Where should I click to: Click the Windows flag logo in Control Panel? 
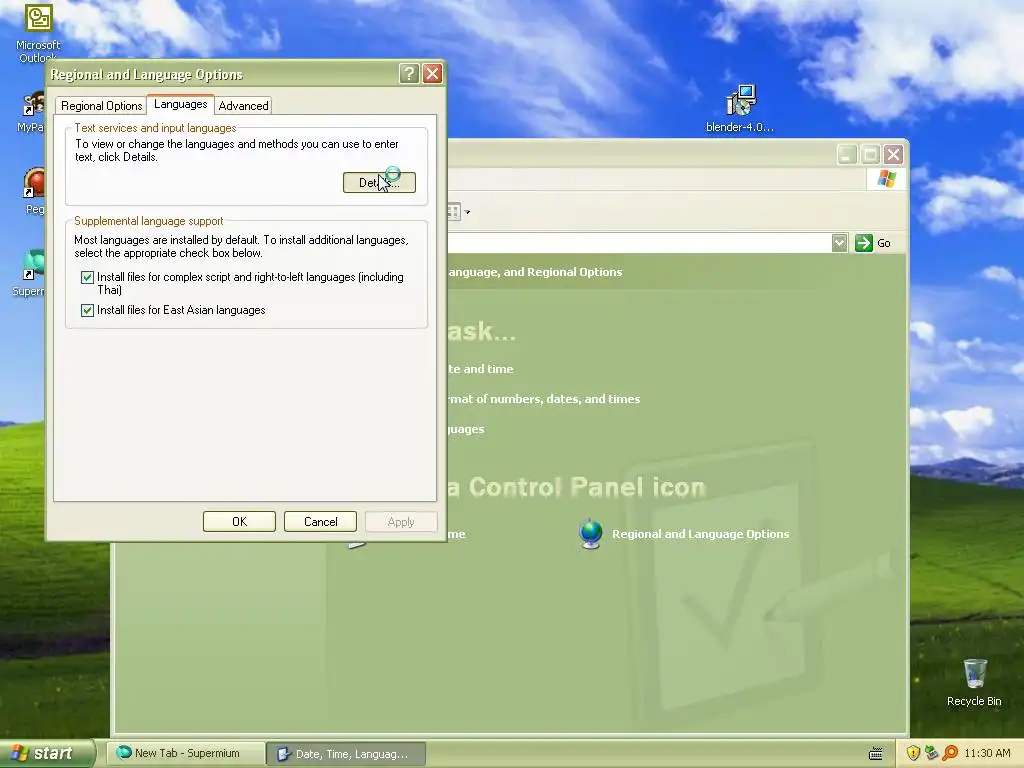(x=886, y=178)
